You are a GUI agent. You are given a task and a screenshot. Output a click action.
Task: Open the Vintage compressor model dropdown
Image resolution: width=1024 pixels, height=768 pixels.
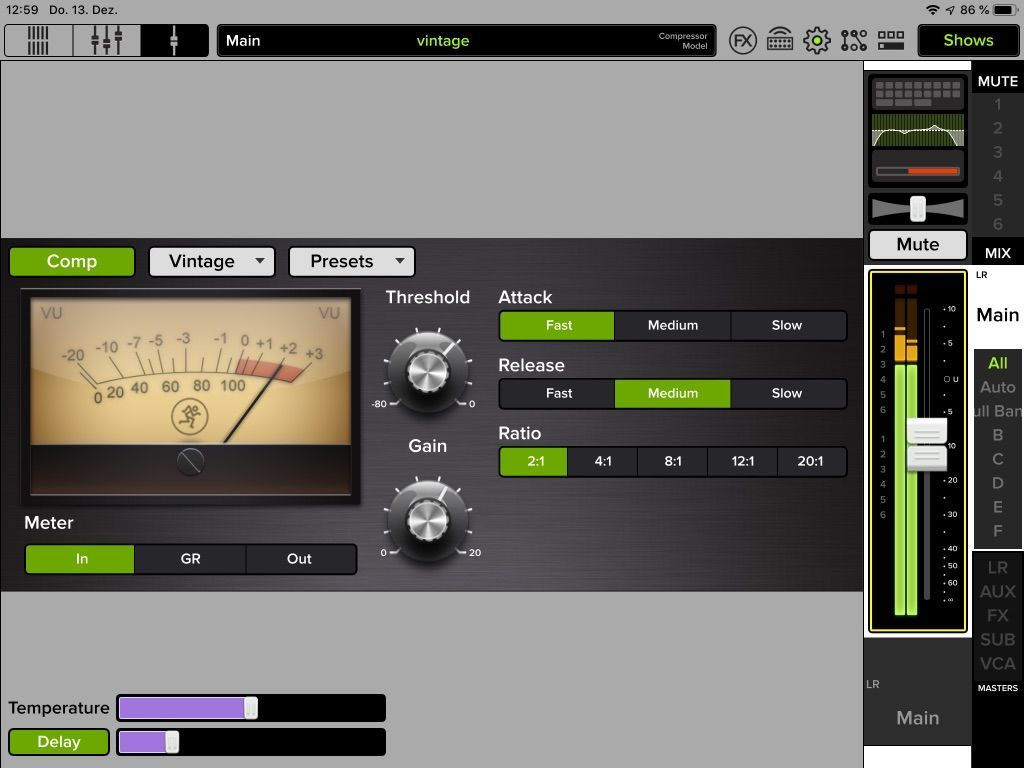pyautogui.click(x=212, y=261)
